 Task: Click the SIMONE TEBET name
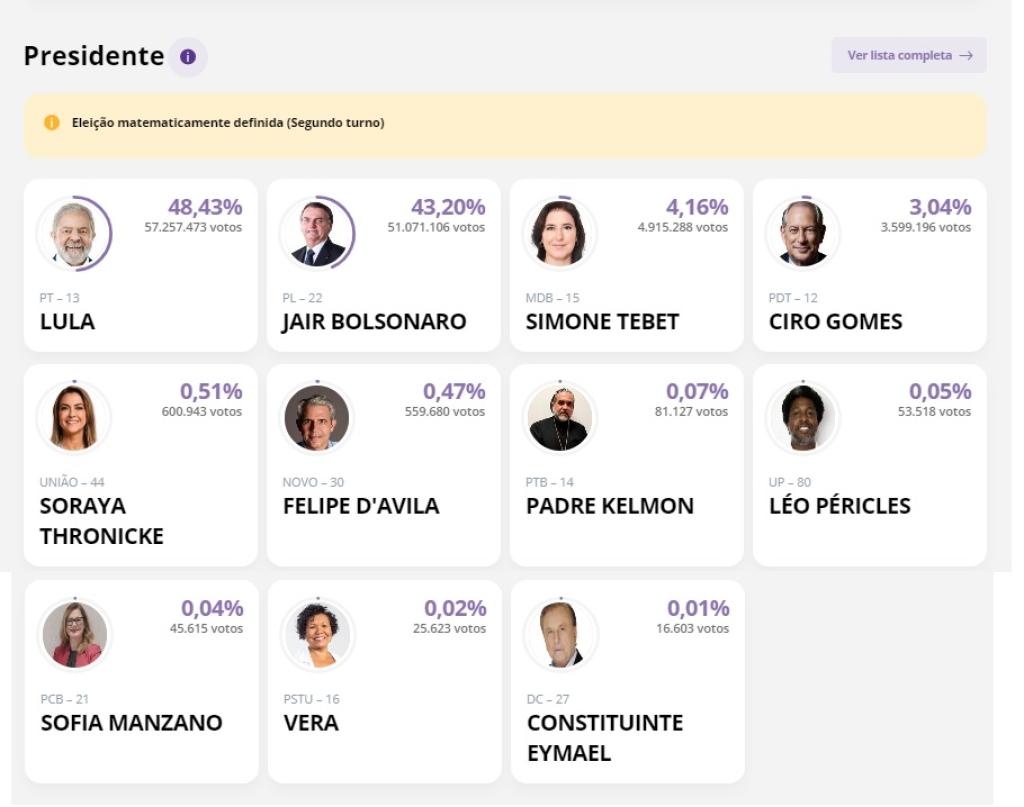click(x=602, y=322)
